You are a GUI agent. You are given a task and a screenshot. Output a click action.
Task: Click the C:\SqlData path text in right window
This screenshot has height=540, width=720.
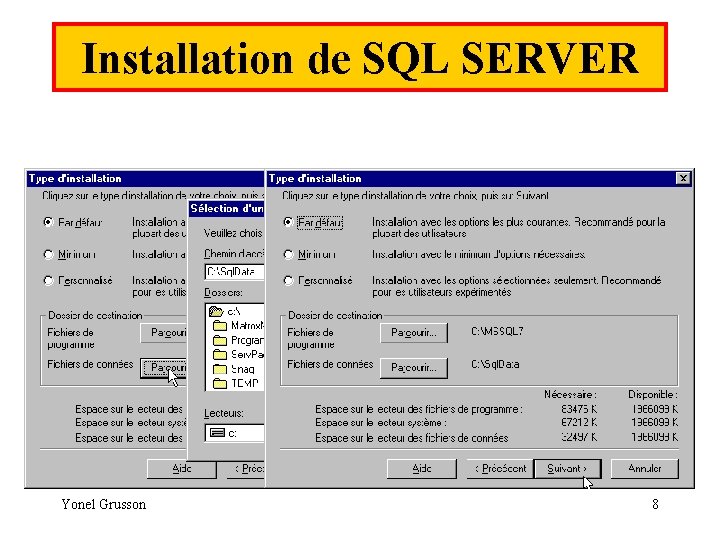click(x=495, y=365)
